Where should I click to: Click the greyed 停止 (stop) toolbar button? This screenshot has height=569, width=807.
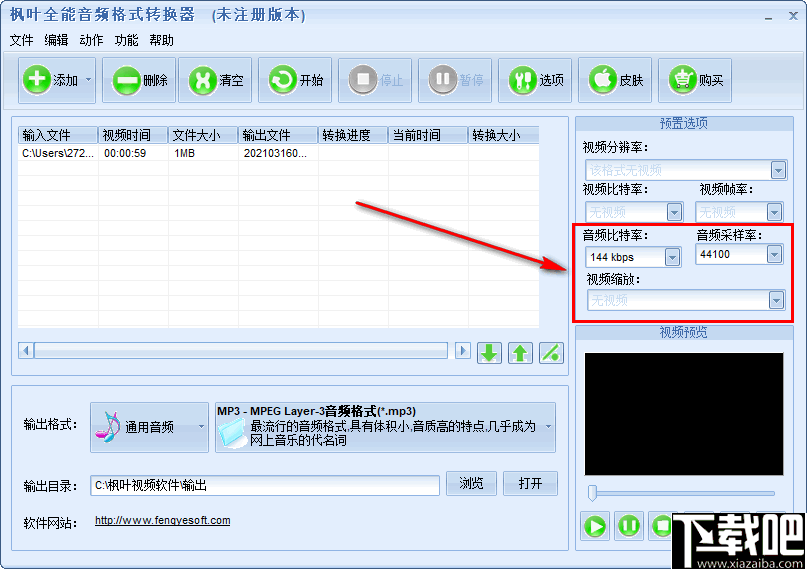(375, 80)
